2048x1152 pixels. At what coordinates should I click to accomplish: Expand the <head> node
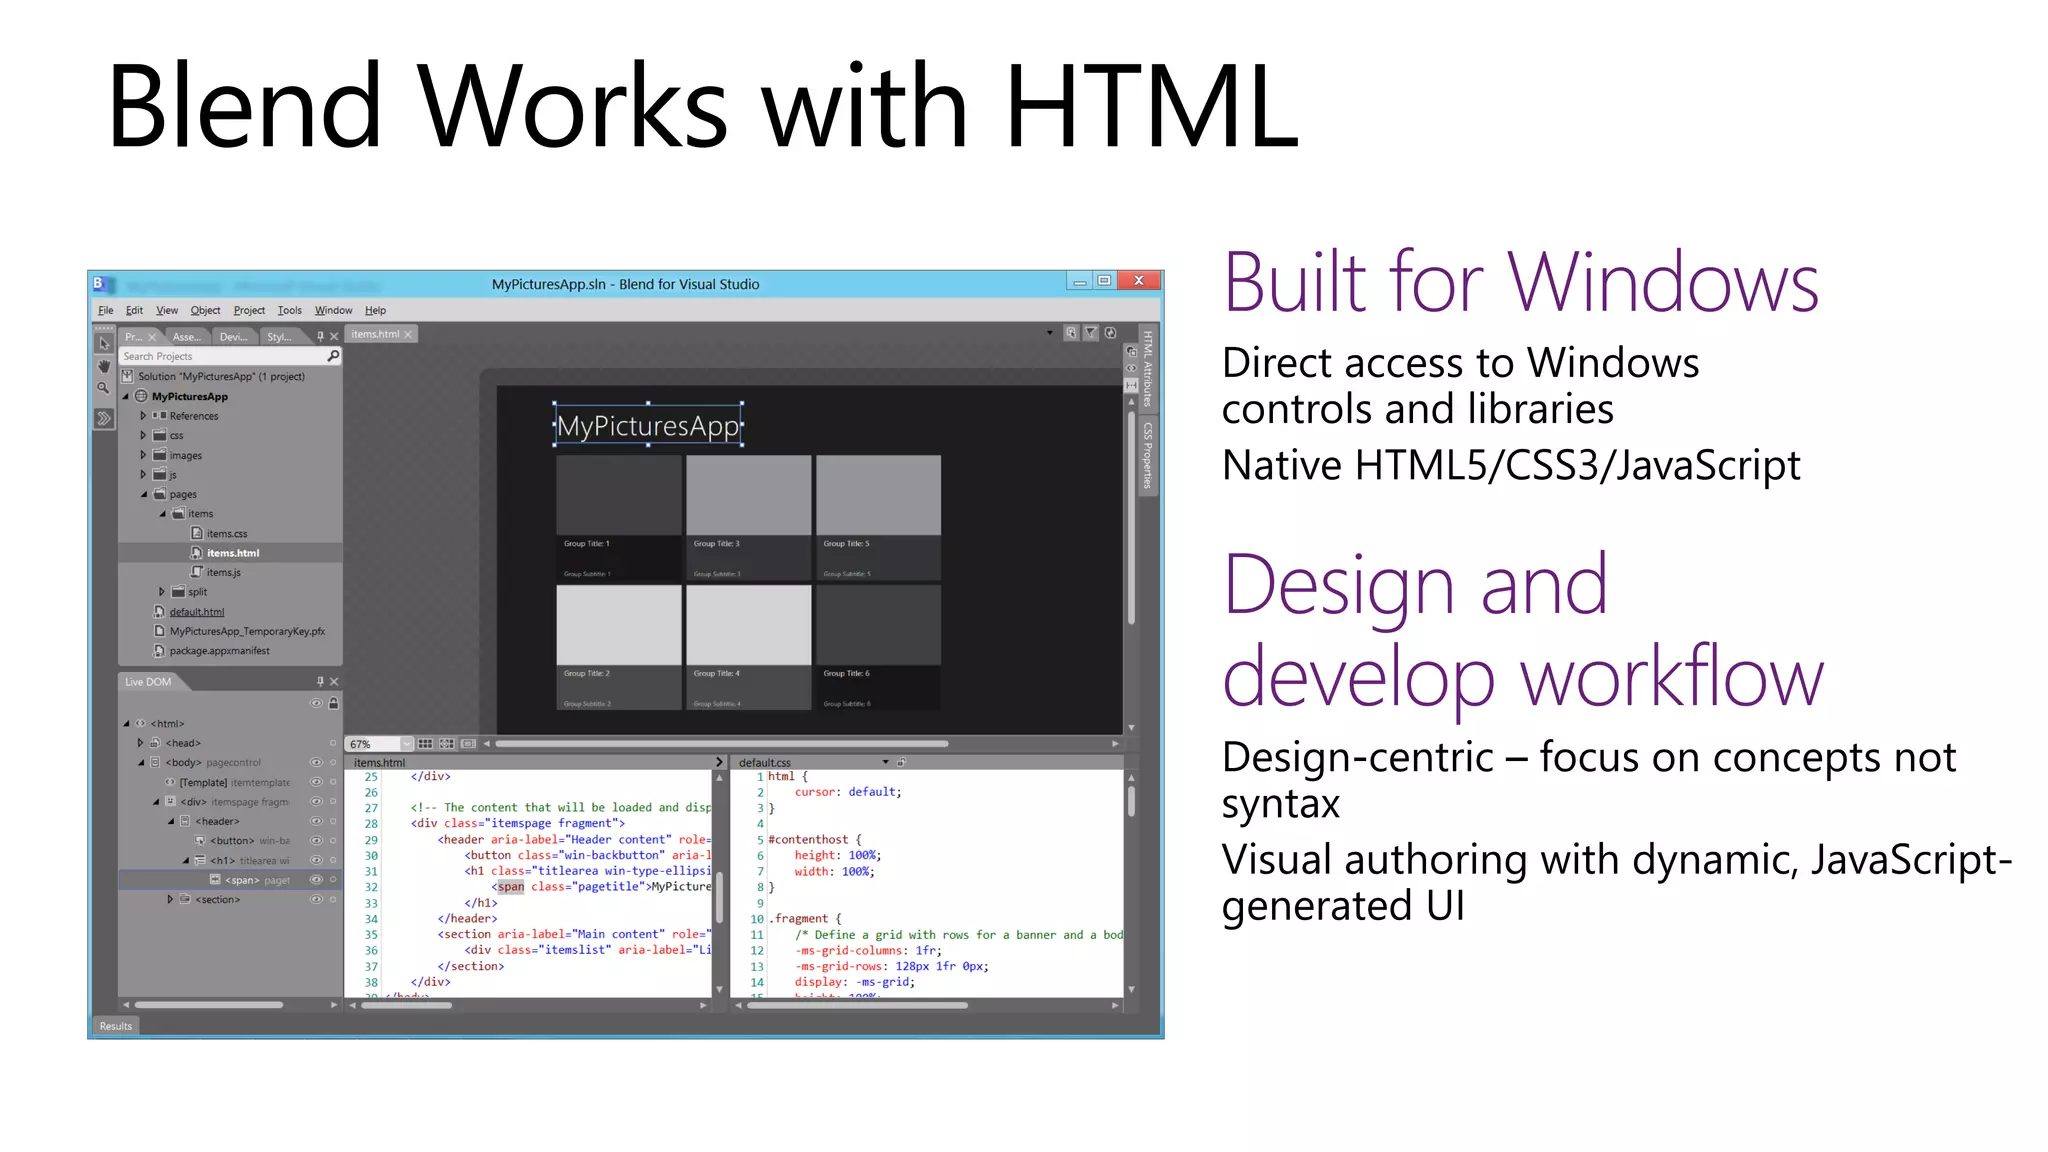tap(140, 743)
